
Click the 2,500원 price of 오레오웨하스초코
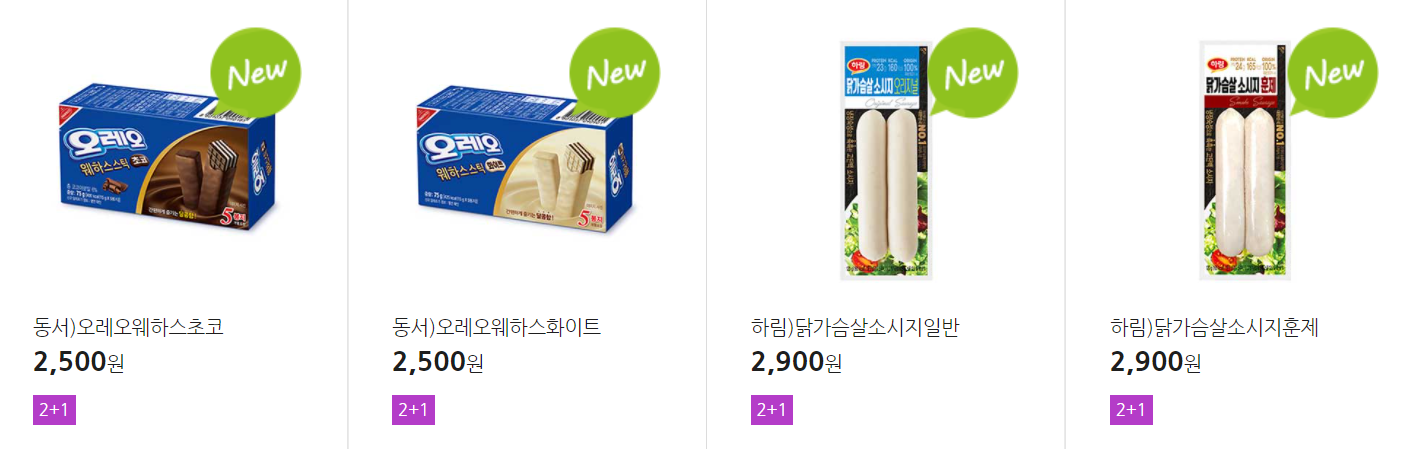pos(79,362)
